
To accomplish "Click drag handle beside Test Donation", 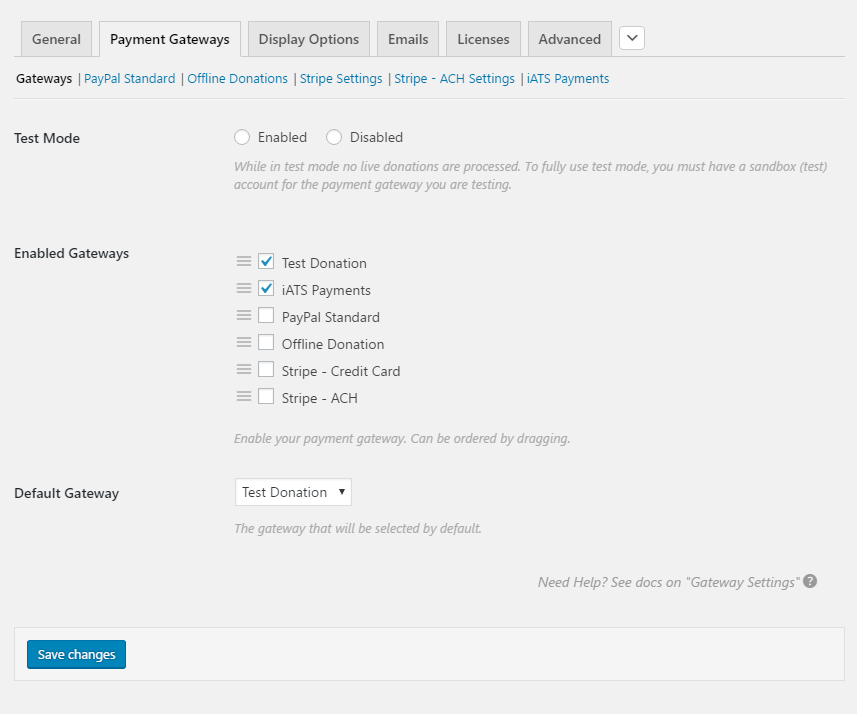I will [x=244, y=261].
